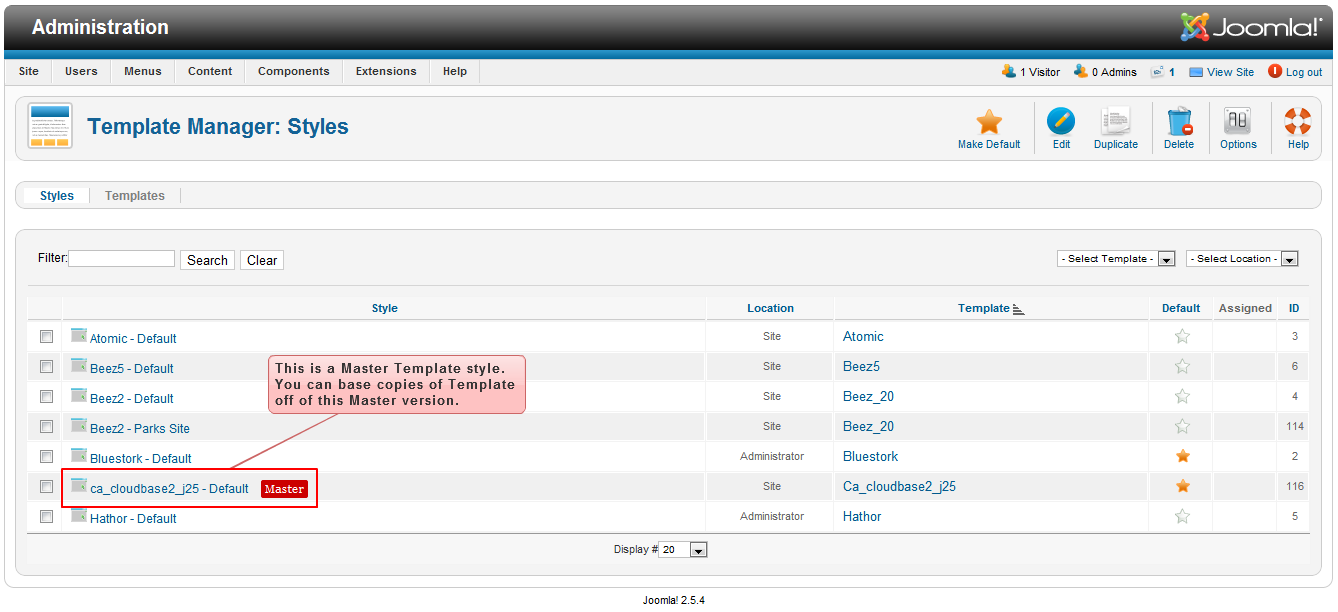The image size is (1338, 612).
Task: Open the Menus menu
Action: pyautogui.click(x=143, y=71)
